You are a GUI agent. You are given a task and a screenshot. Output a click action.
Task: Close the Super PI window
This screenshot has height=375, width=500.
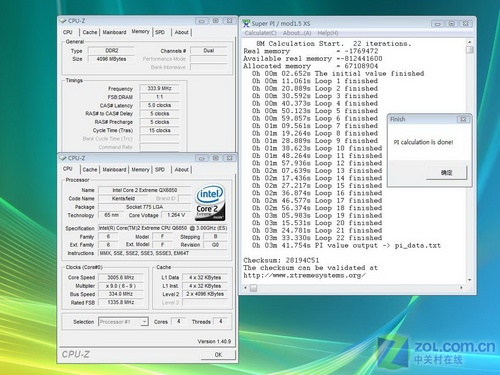coord(466,24)
